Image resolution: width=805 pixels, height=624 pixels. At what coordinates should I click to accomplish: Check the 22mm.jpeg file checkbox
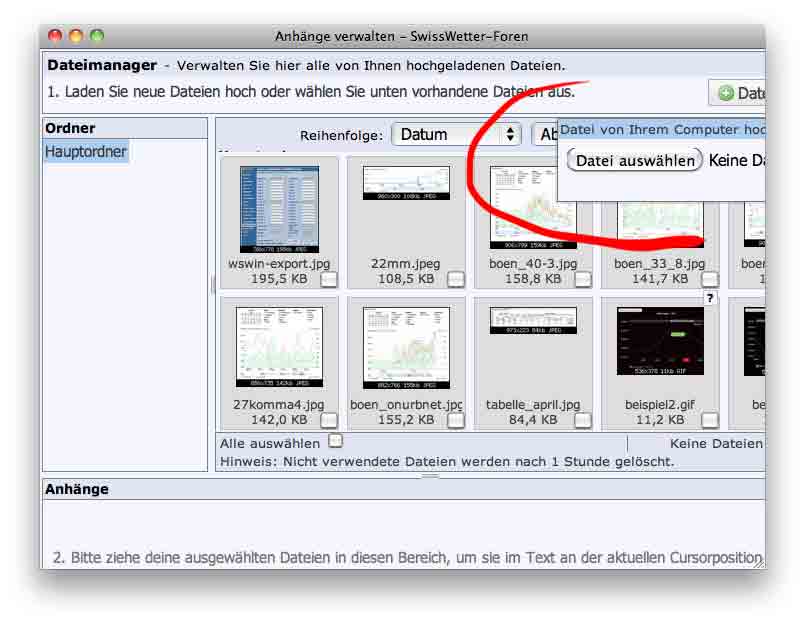[456, 280]
